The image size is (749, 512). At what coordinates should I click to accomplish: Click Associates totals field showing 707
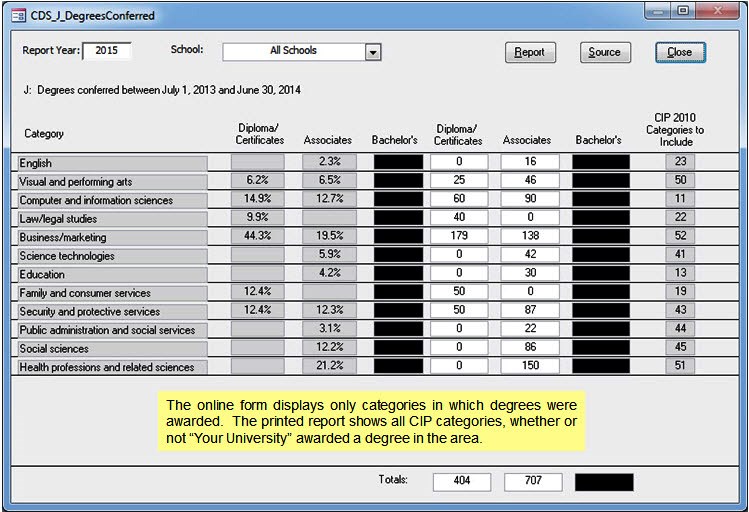(533, 481)
